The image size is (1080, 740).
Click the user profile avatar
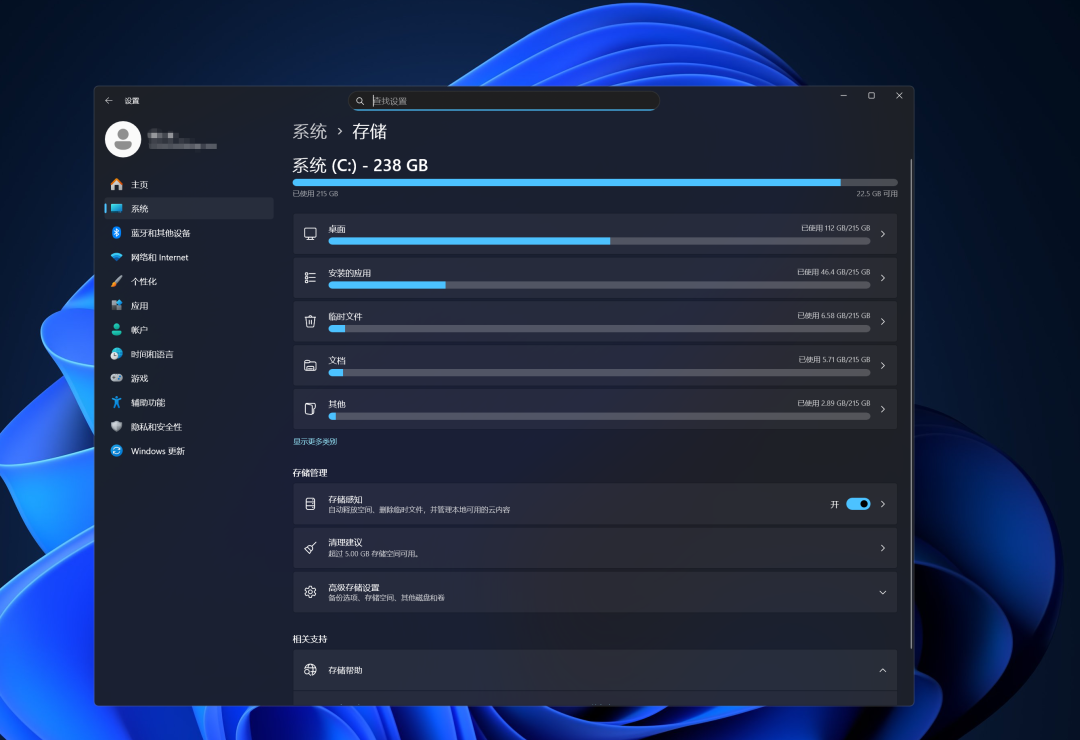(x=123, y=139)
